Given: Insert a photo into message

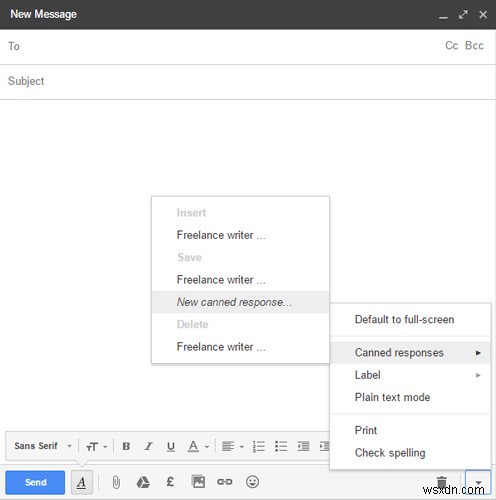Looking at the screenshot, I should click(198, 482).
